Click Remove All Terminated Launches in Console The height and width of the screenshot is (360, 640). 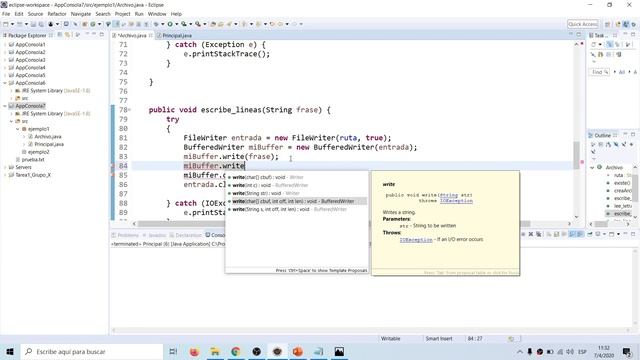[539, 234]
